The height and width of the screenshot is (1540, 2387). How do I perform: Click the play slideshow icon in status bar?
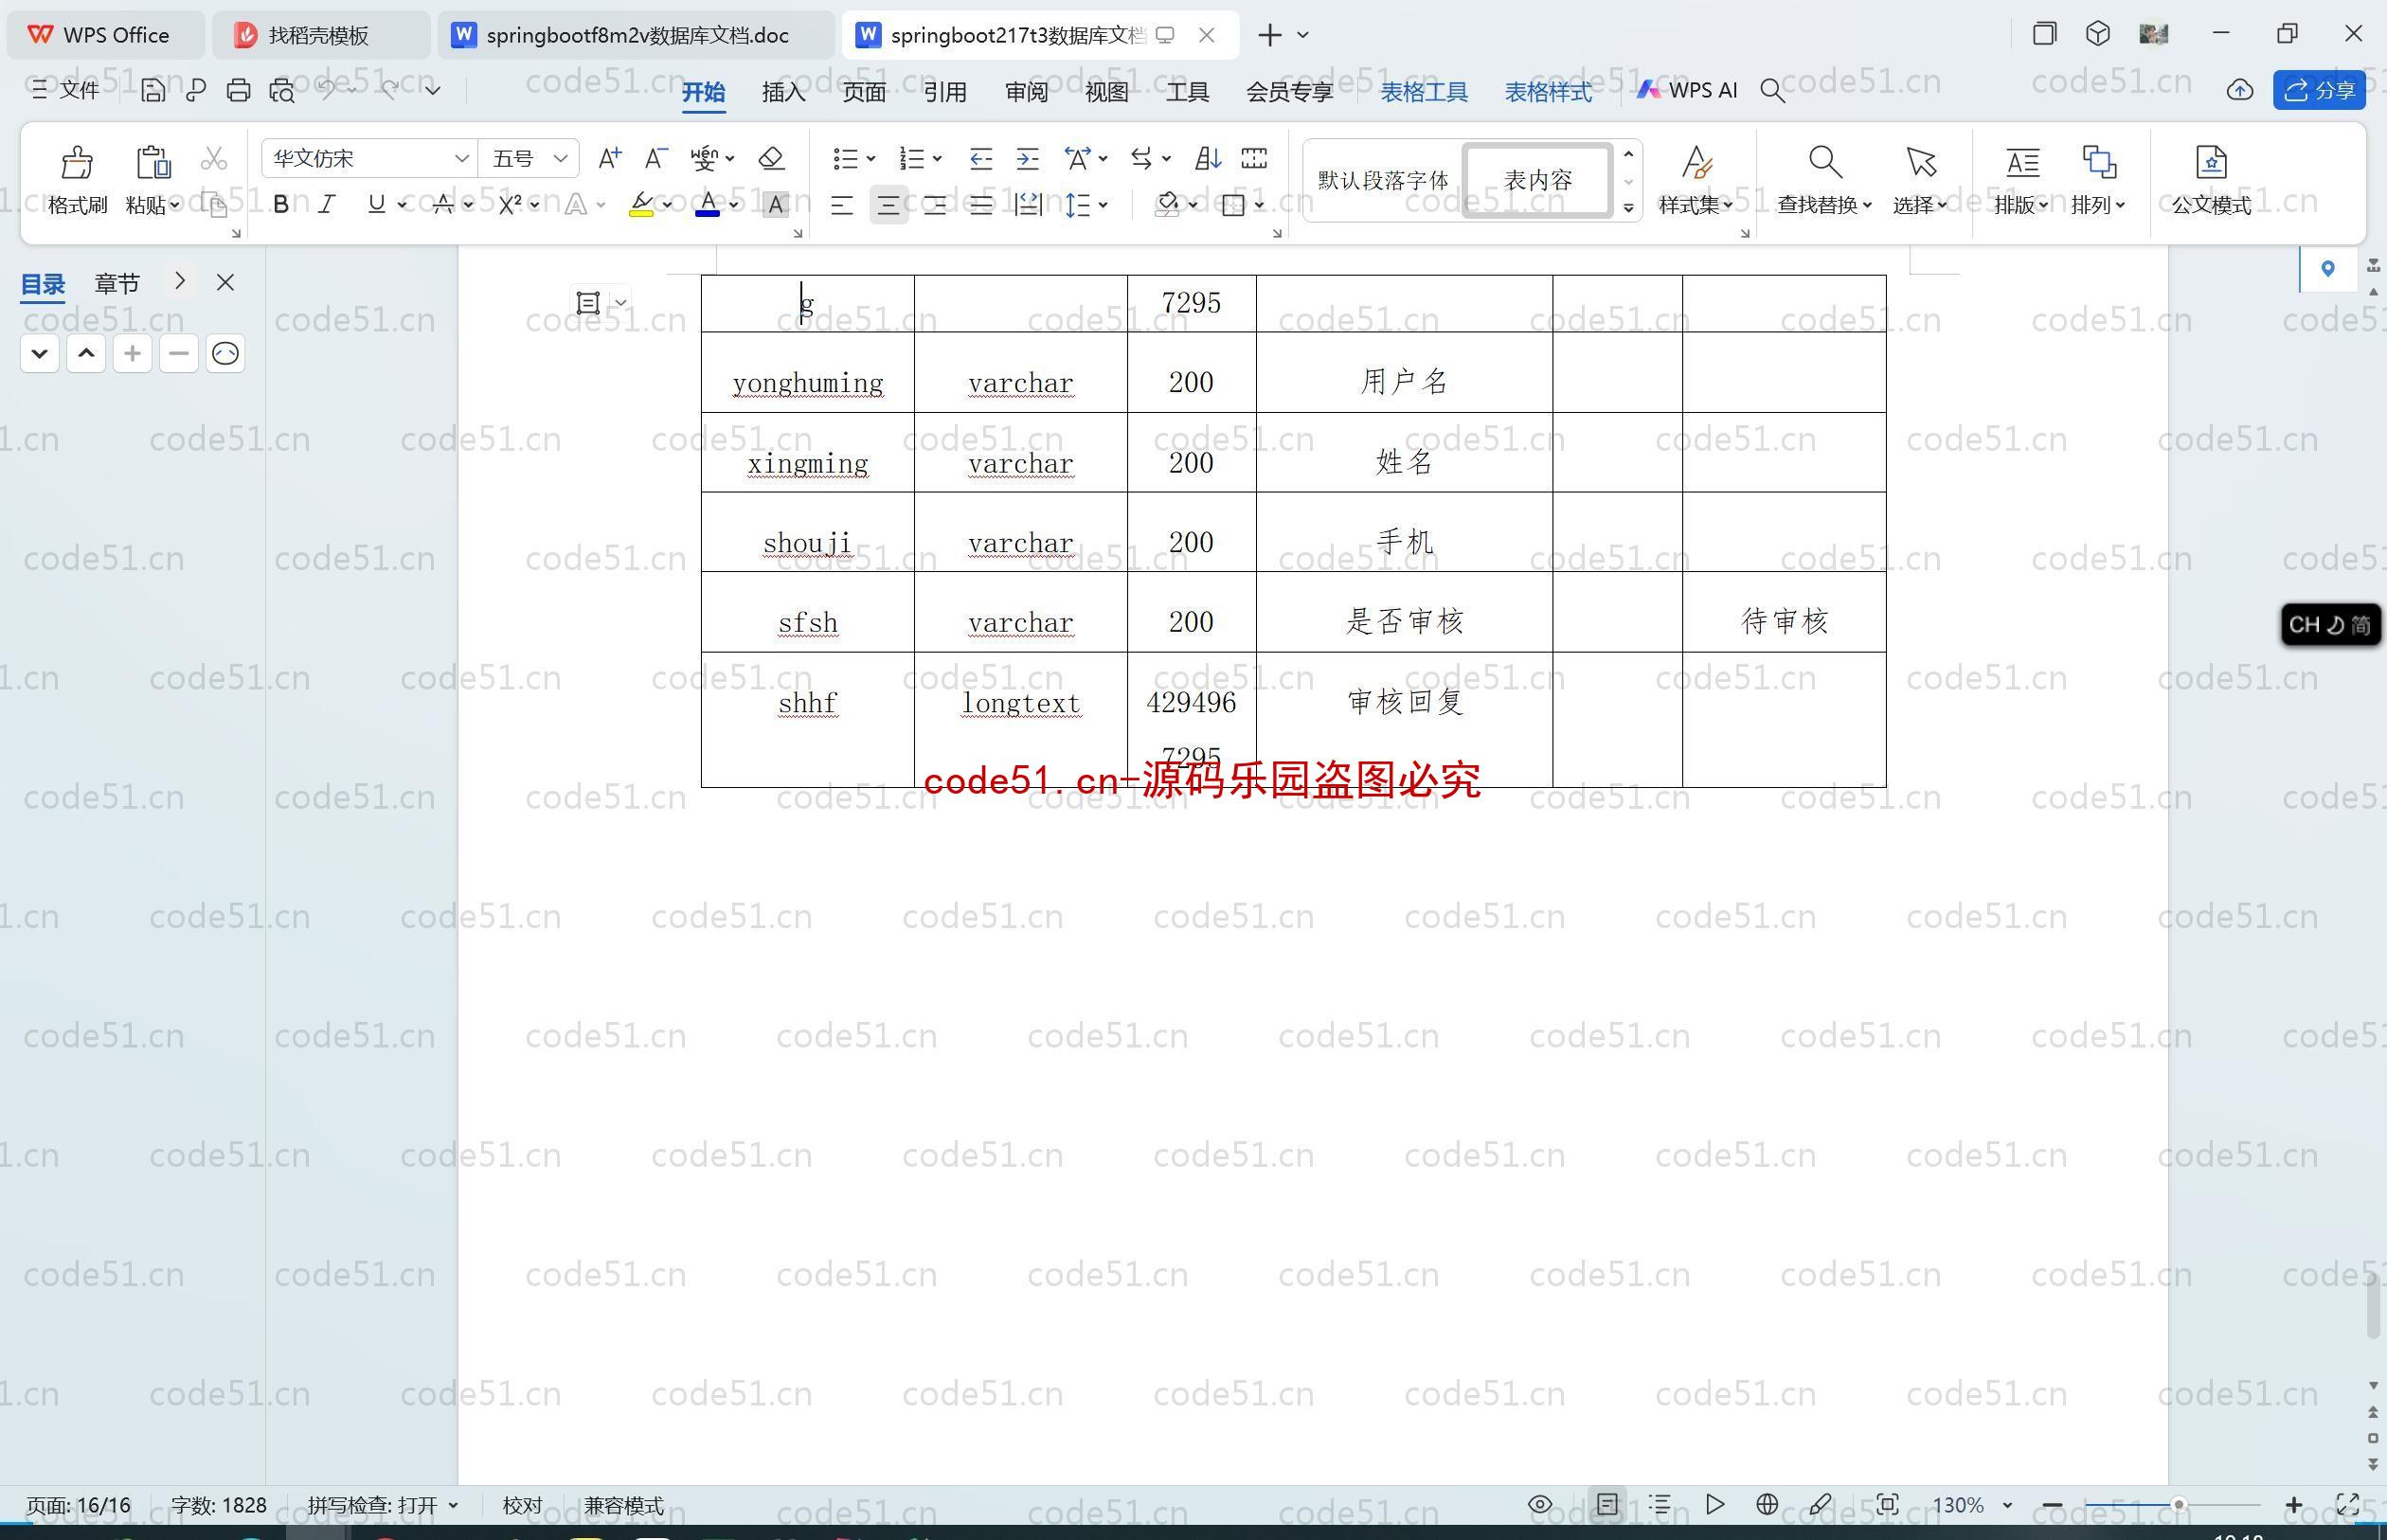(1714, 1504)
